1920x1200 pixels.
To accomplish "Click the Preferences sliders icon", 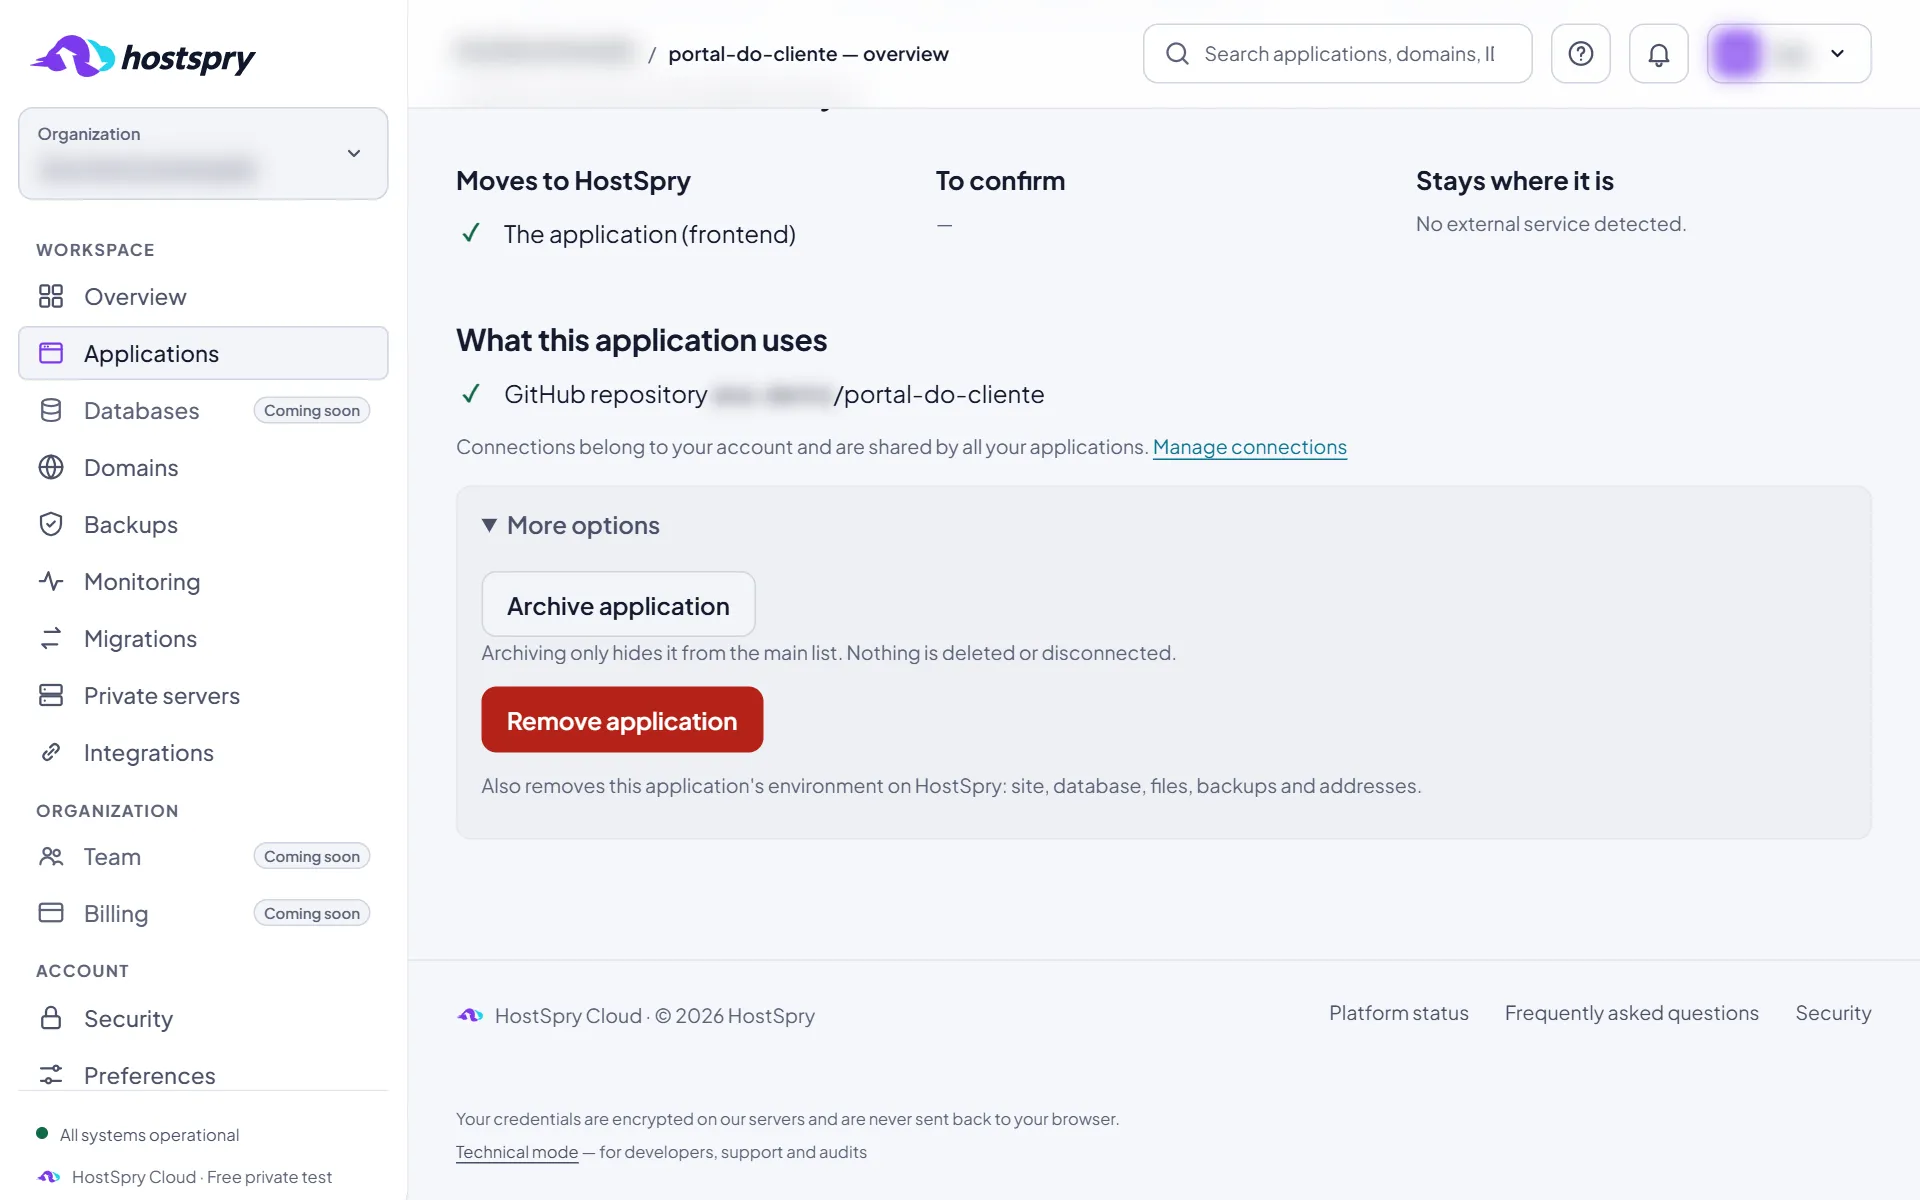I will 51,1075.
